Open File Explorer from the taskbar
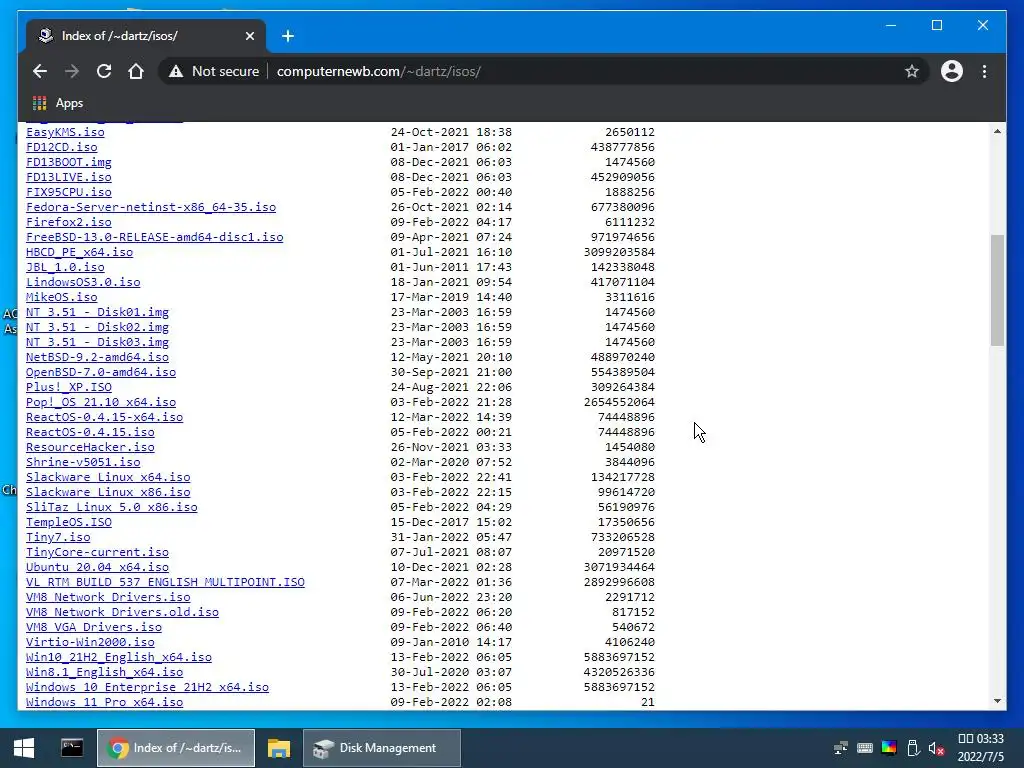 (x=279, y=748)
